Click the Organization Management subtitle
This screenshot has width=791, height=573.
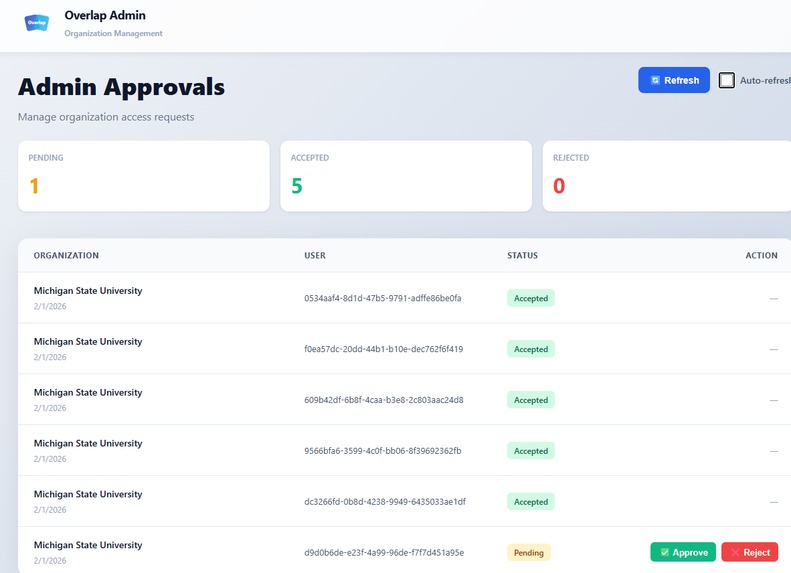coord(114,33)
